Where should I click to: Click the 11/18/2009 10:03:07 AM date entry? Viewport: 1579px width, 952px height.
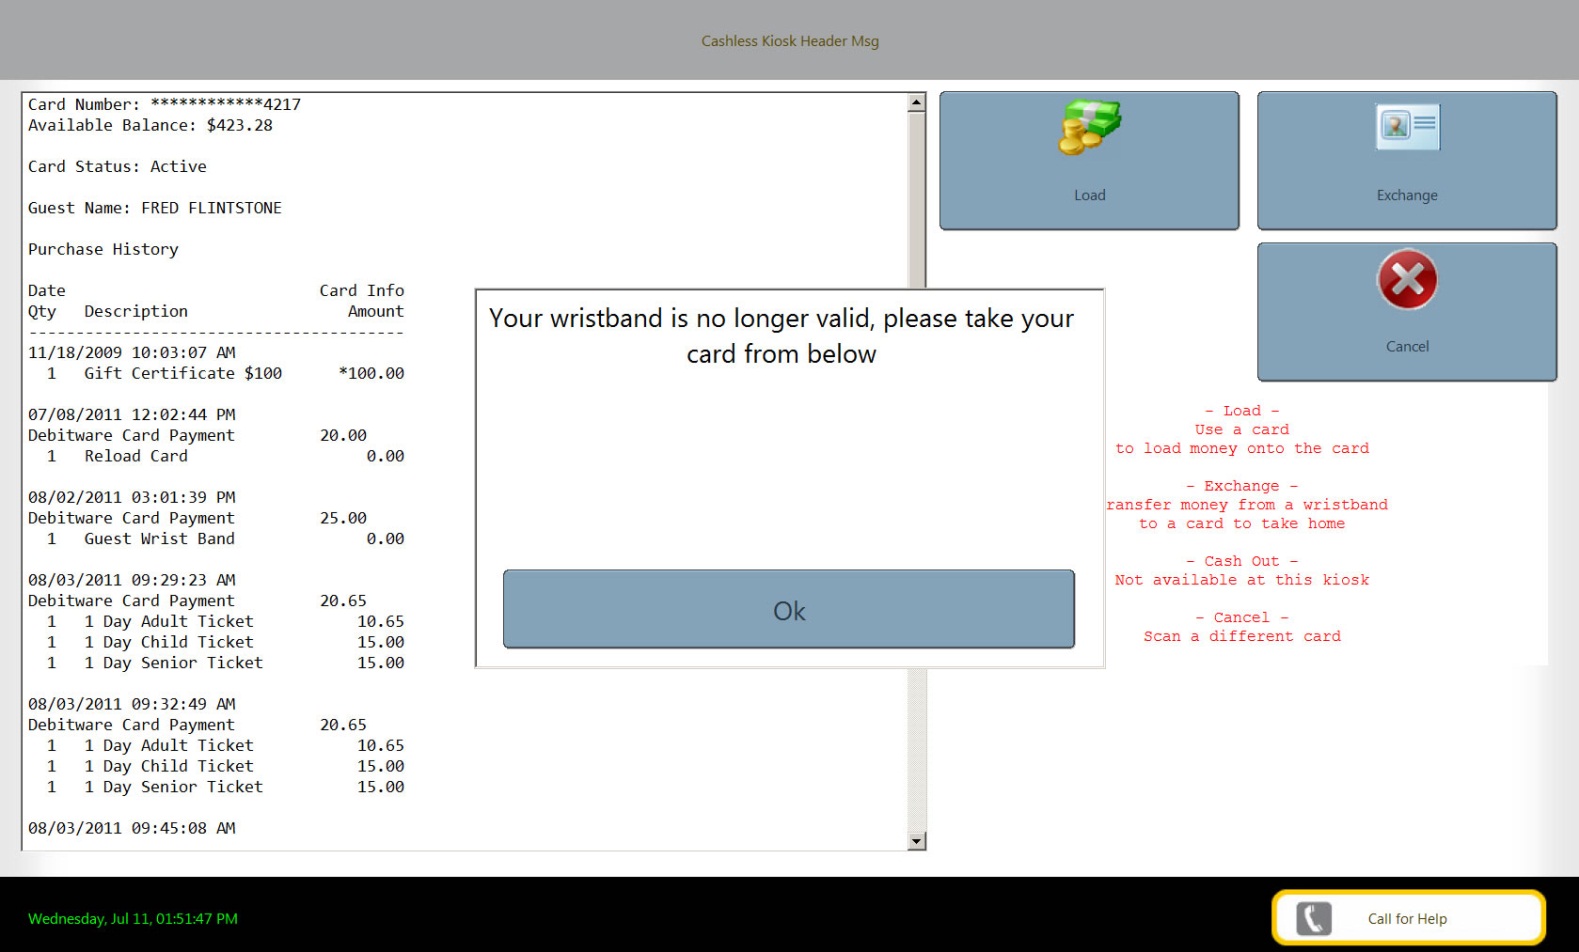click(x=132, y=352)
